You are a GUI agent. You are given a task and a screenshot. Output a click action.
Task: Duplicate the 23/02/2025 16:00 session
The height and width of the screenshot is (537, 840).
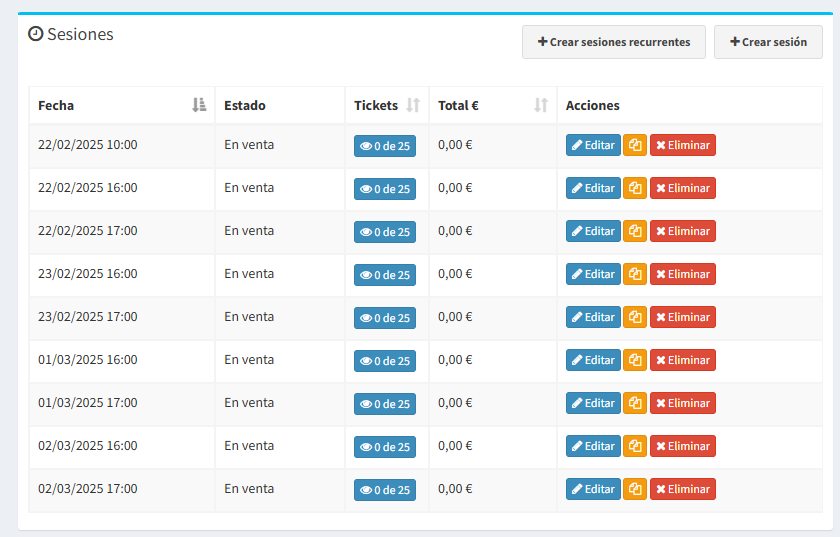click(x=635, y=274)
